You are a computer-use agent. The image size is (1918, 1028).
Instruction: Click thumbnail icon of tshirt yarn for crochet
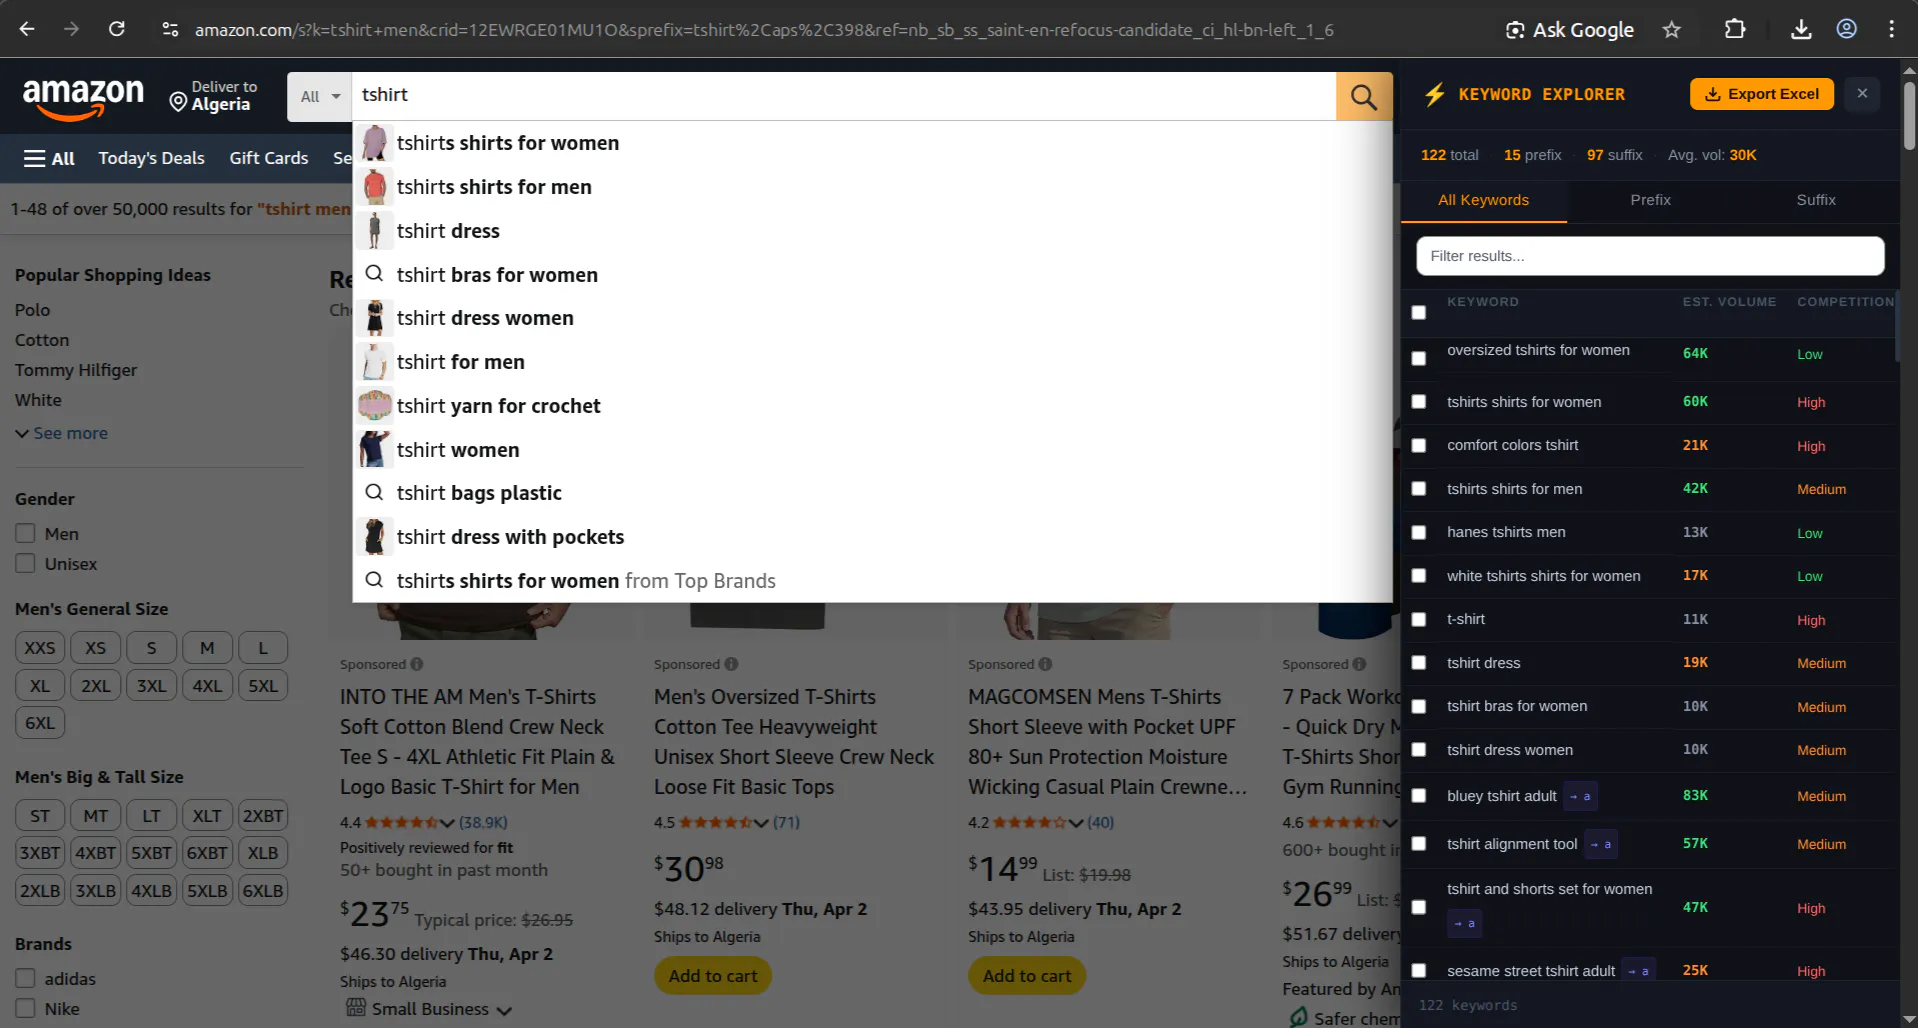(x=375, y=406)
